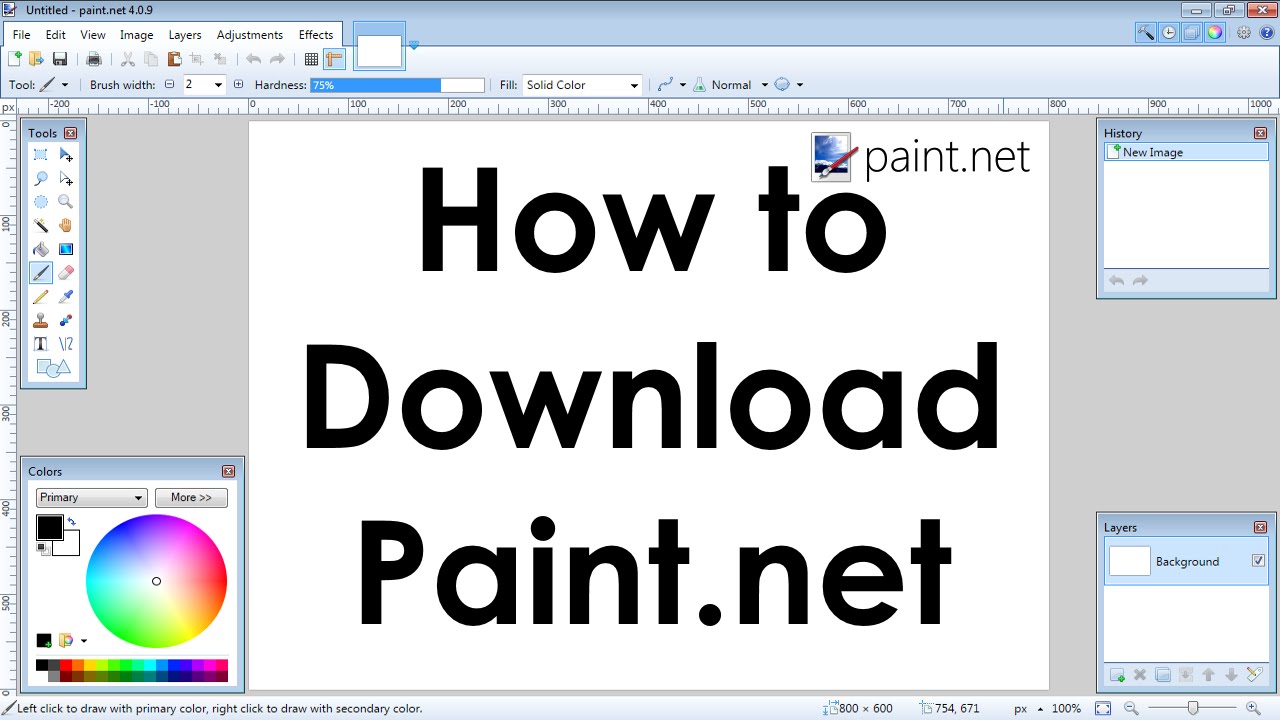Open layer properties in Layers panel
Viewport: 1280px width, 720px height.
1254,675
